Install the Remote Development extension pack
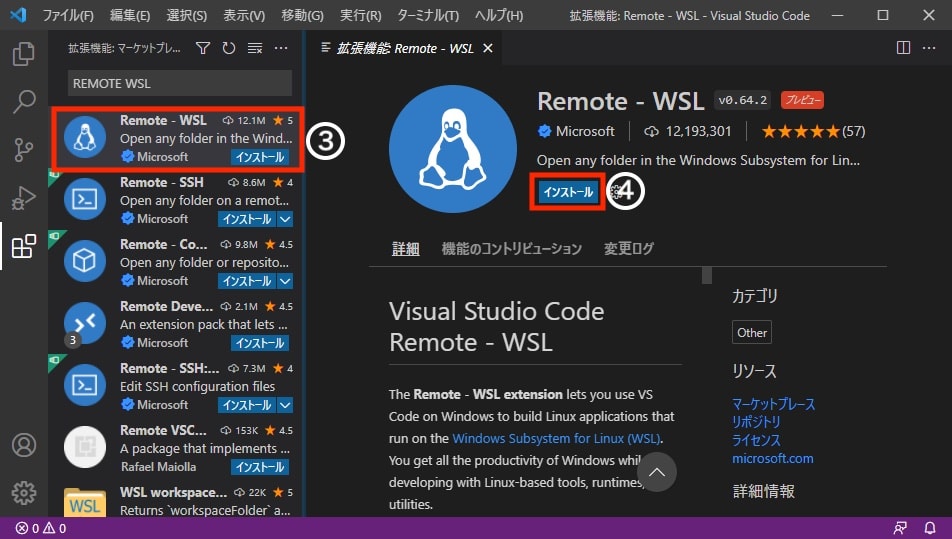Viewport: 952px width, 539px height. (x=260, y=342)
